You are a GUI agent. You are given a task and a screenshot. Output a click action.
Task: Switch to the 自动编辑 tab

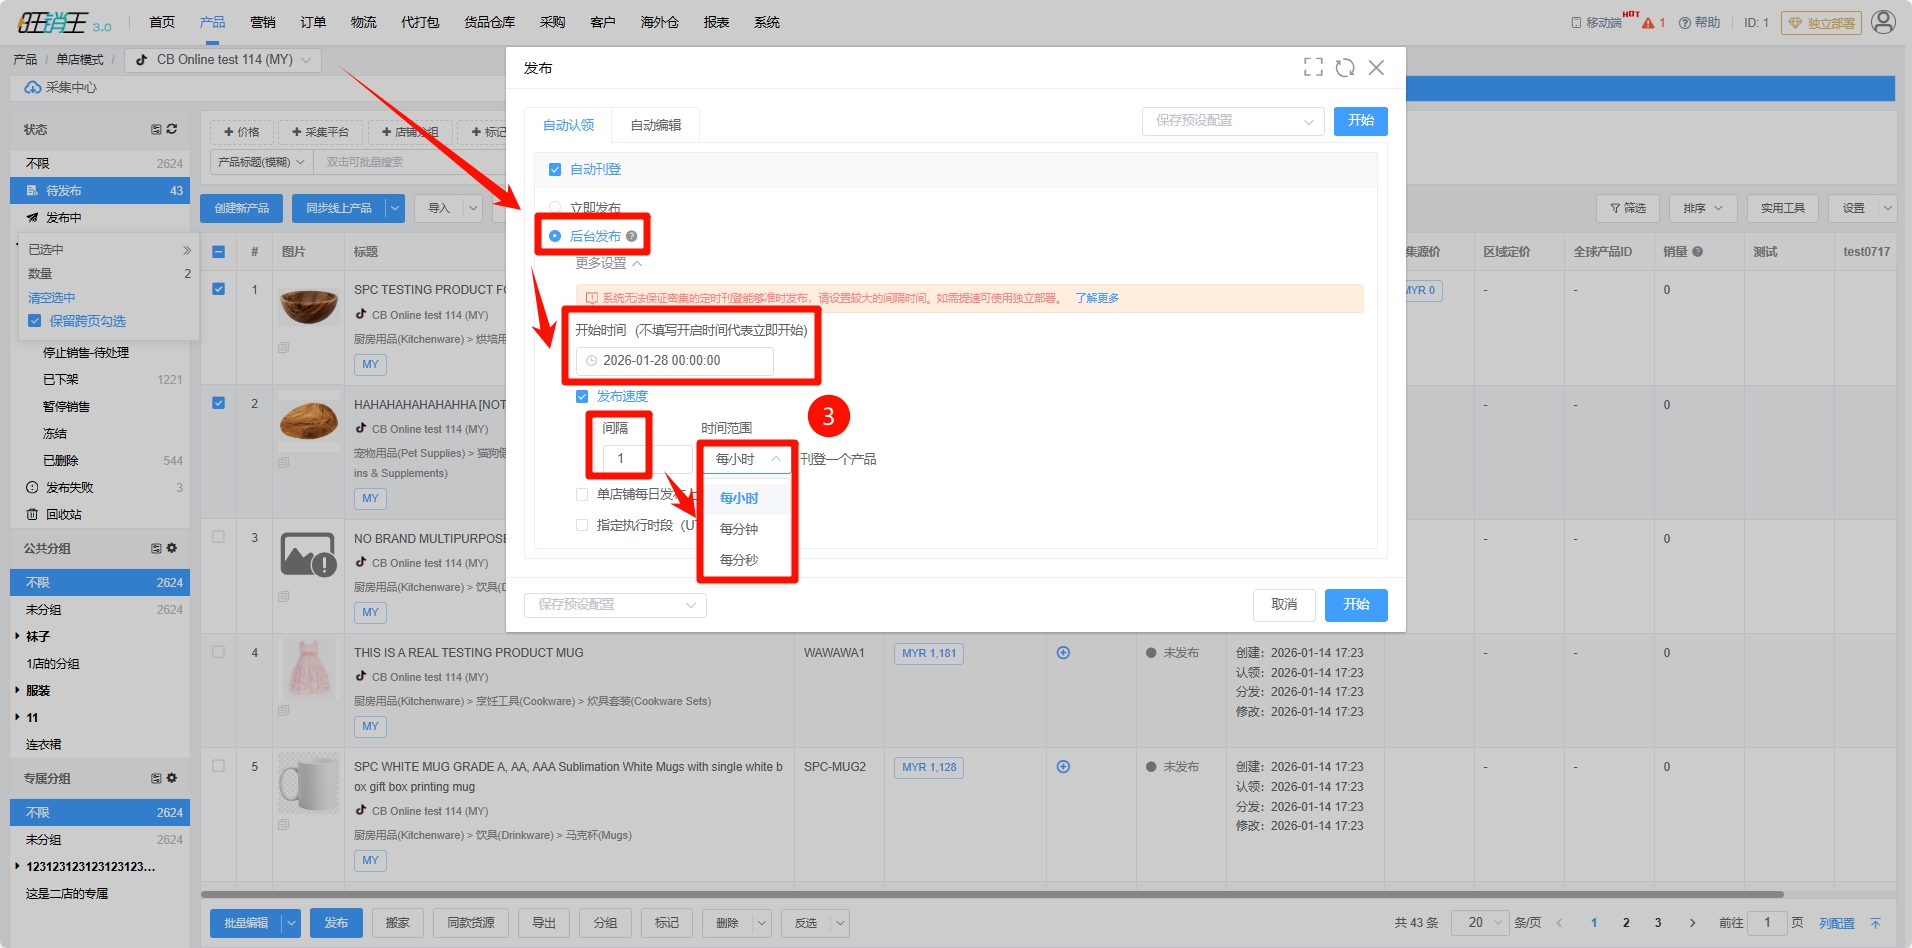pyautogui.click(x=655, y=125)
